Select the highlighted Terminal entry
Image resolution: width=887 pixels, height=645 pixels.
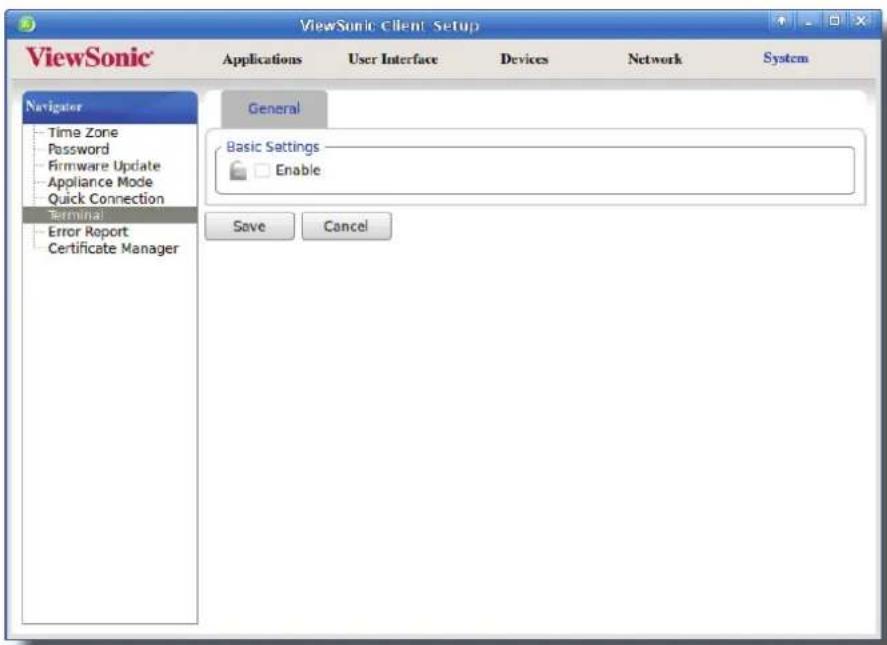[x=110, y=215]
